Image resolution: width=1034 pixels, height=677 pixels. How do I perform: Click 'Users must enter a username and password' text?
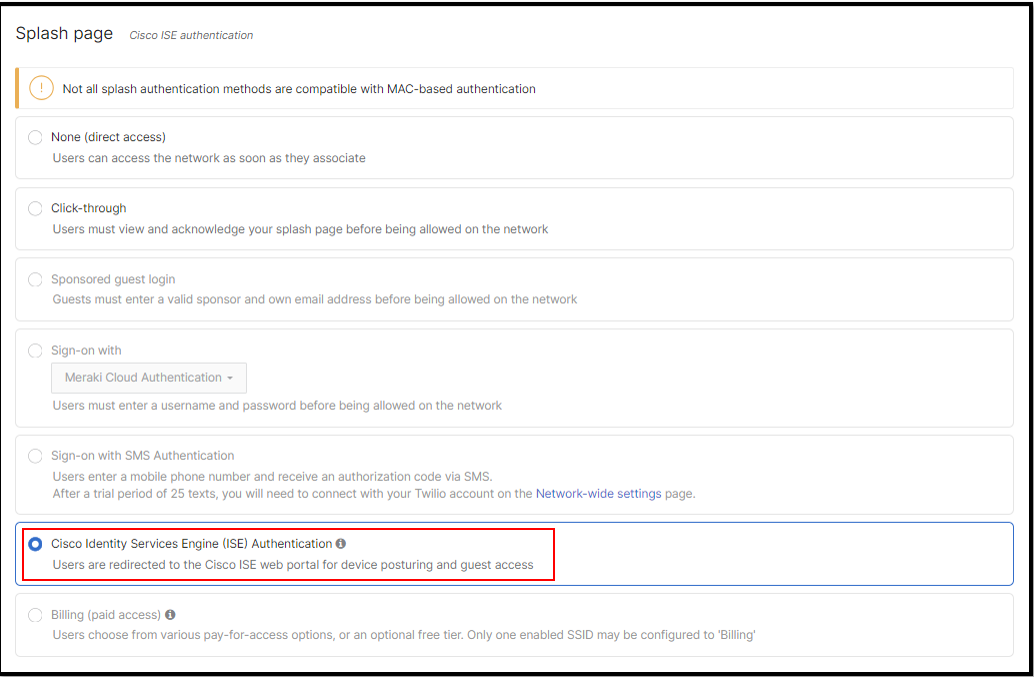pyautogui.click(x=277, y=405)
